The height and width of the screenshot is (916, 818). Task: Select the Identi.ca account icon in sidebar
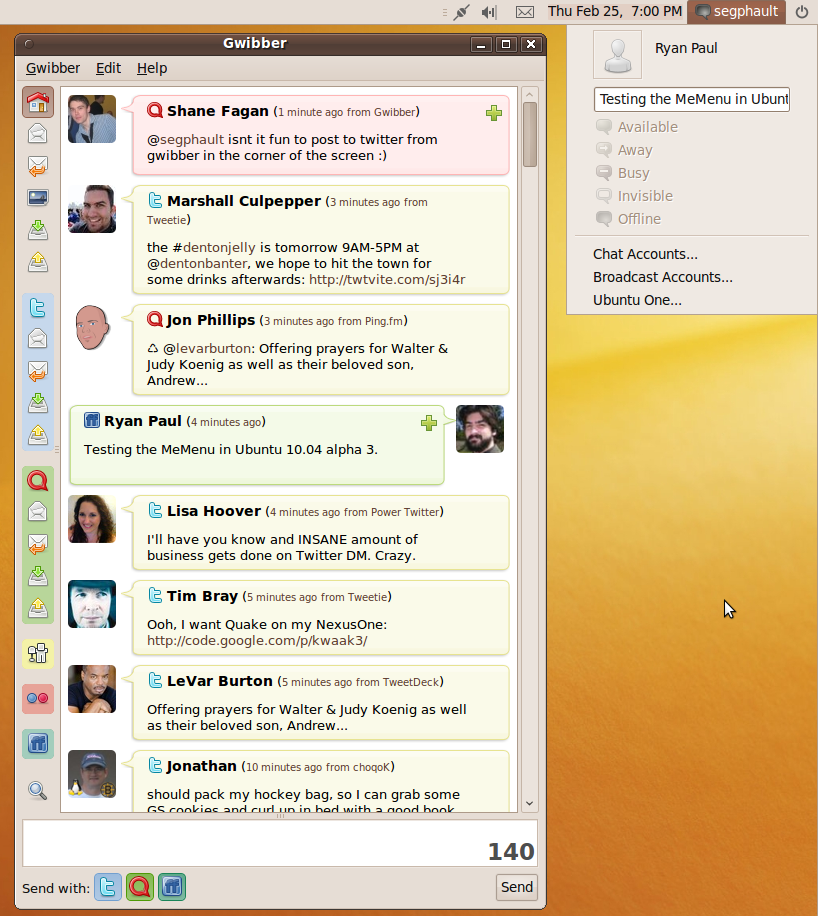[x=38, y=480]
